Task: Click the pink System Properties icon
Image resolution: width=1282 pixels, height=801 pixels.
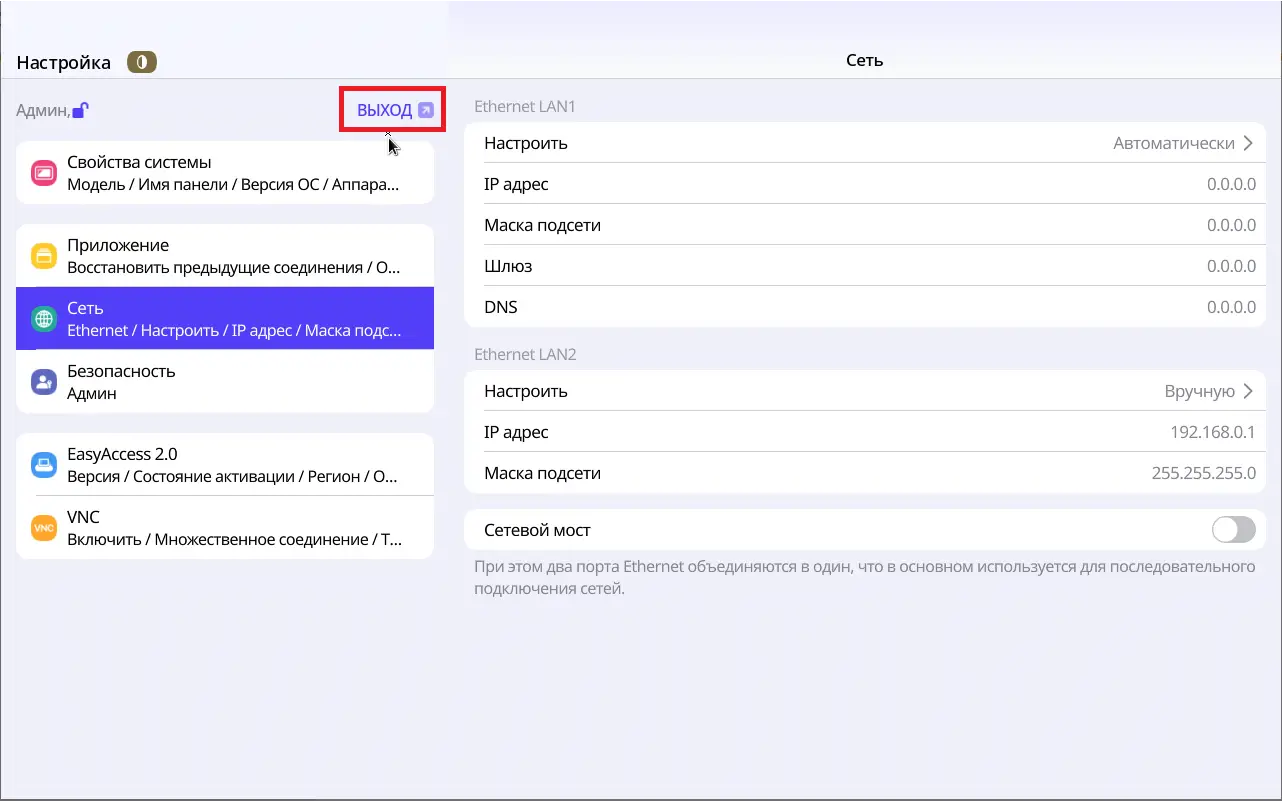Action: coord(43,173)
